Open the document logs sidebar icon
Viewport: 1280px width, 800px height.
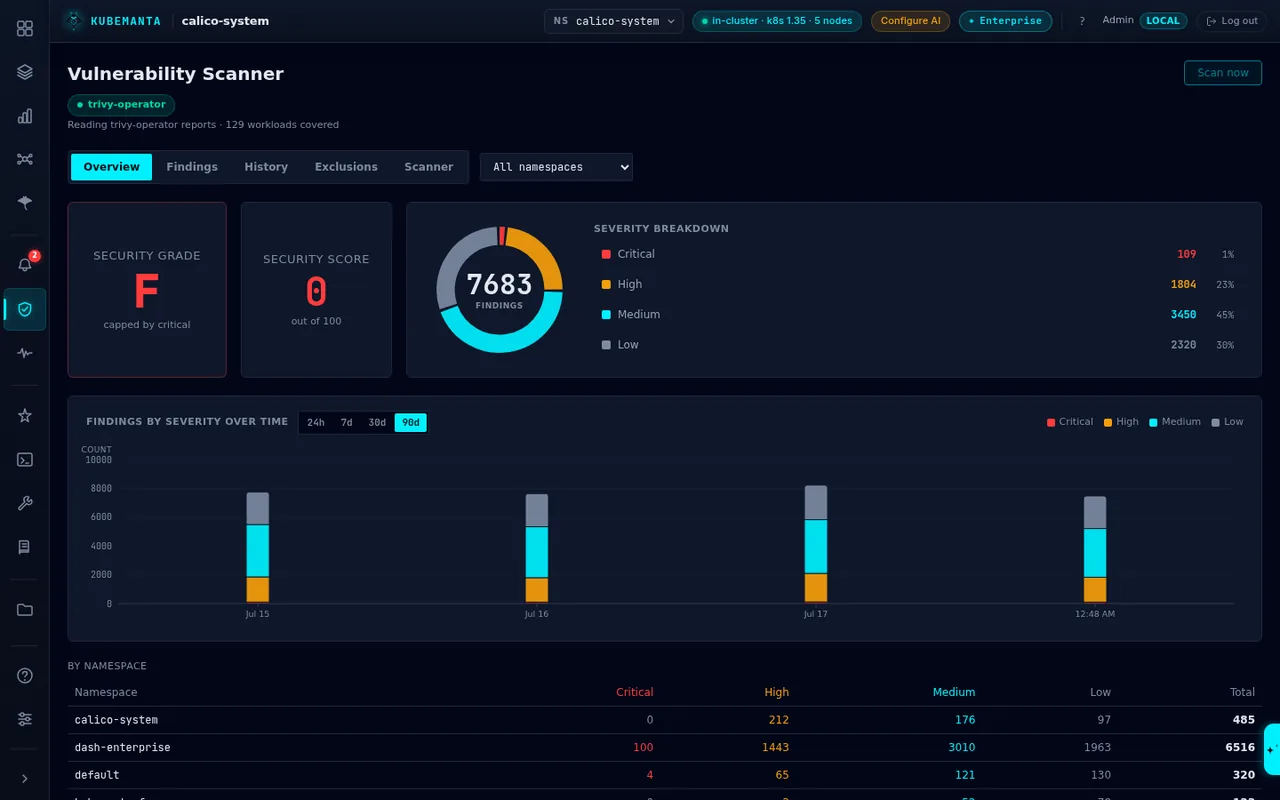25,547
